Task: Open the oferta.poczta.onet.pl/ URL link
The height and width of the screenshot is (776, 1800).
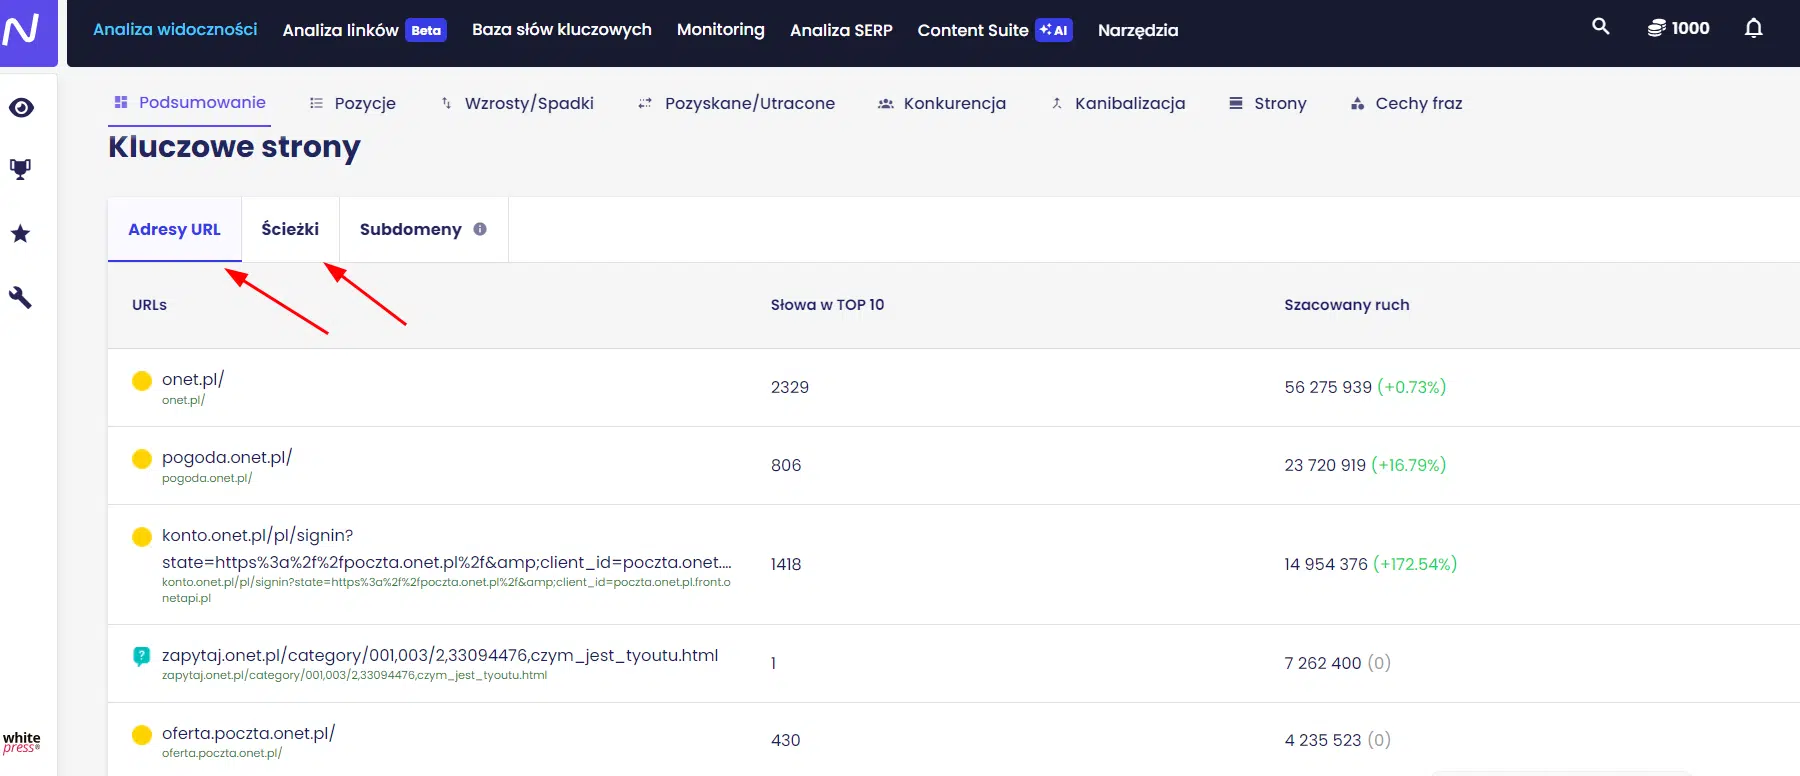Action: pyautogui.click(x=248, y=733)
